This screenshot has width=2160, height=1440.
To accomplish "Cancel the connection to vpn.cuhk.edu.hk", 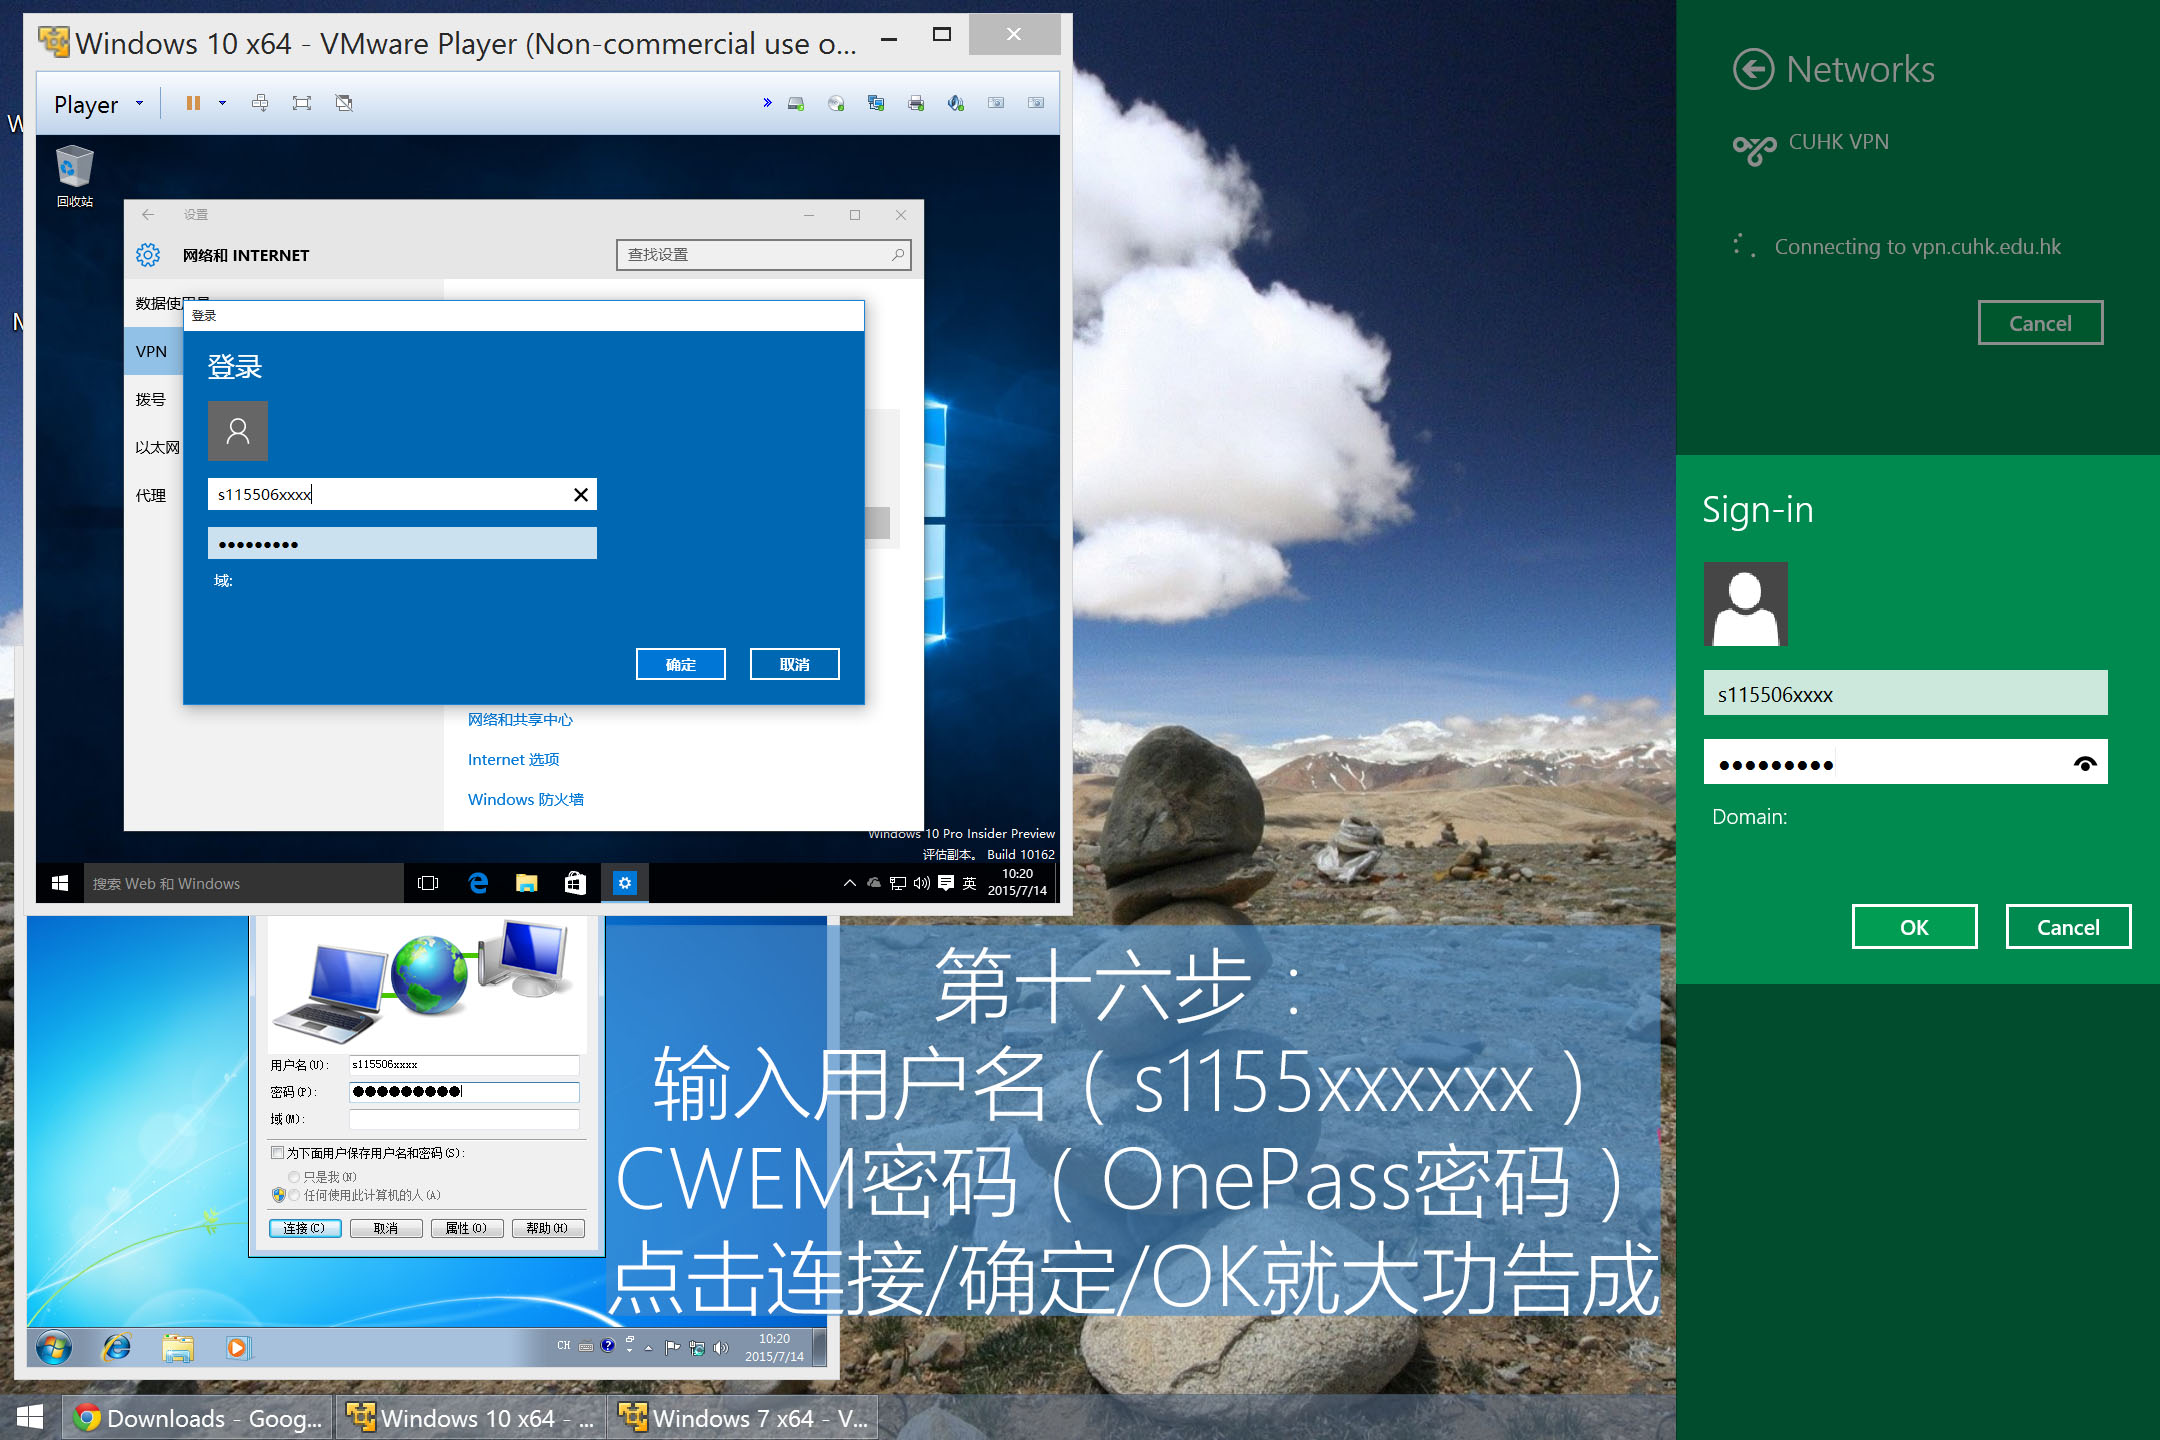I will (x=2040, y=323).
